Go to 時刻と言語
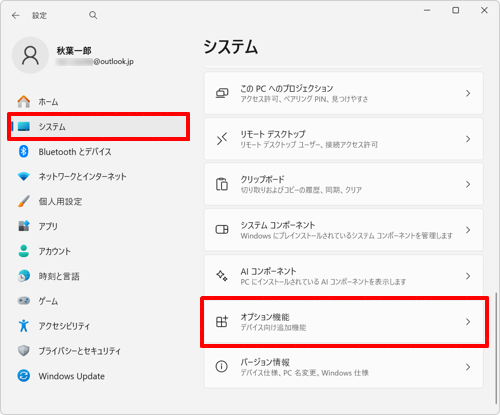The width and height of the screenshot is (500, 415). coord(99,276)
